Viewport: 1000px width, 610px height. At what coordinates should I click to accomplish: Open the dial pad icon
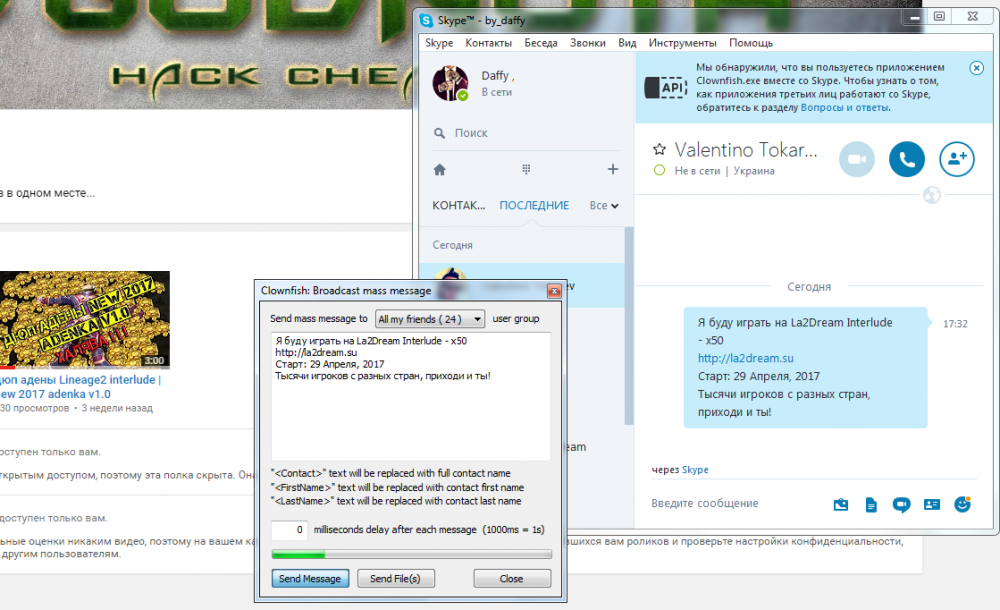click(526, 169)
